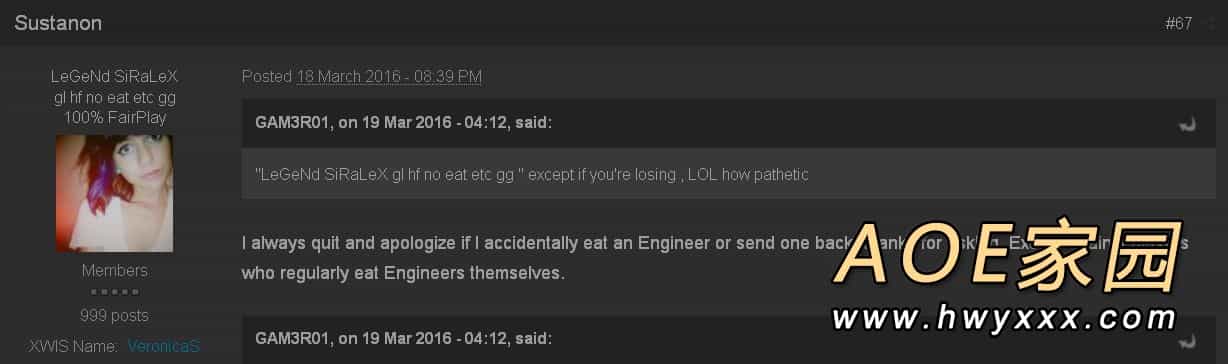View the poster's red-haired avatar image

[114, 194]
